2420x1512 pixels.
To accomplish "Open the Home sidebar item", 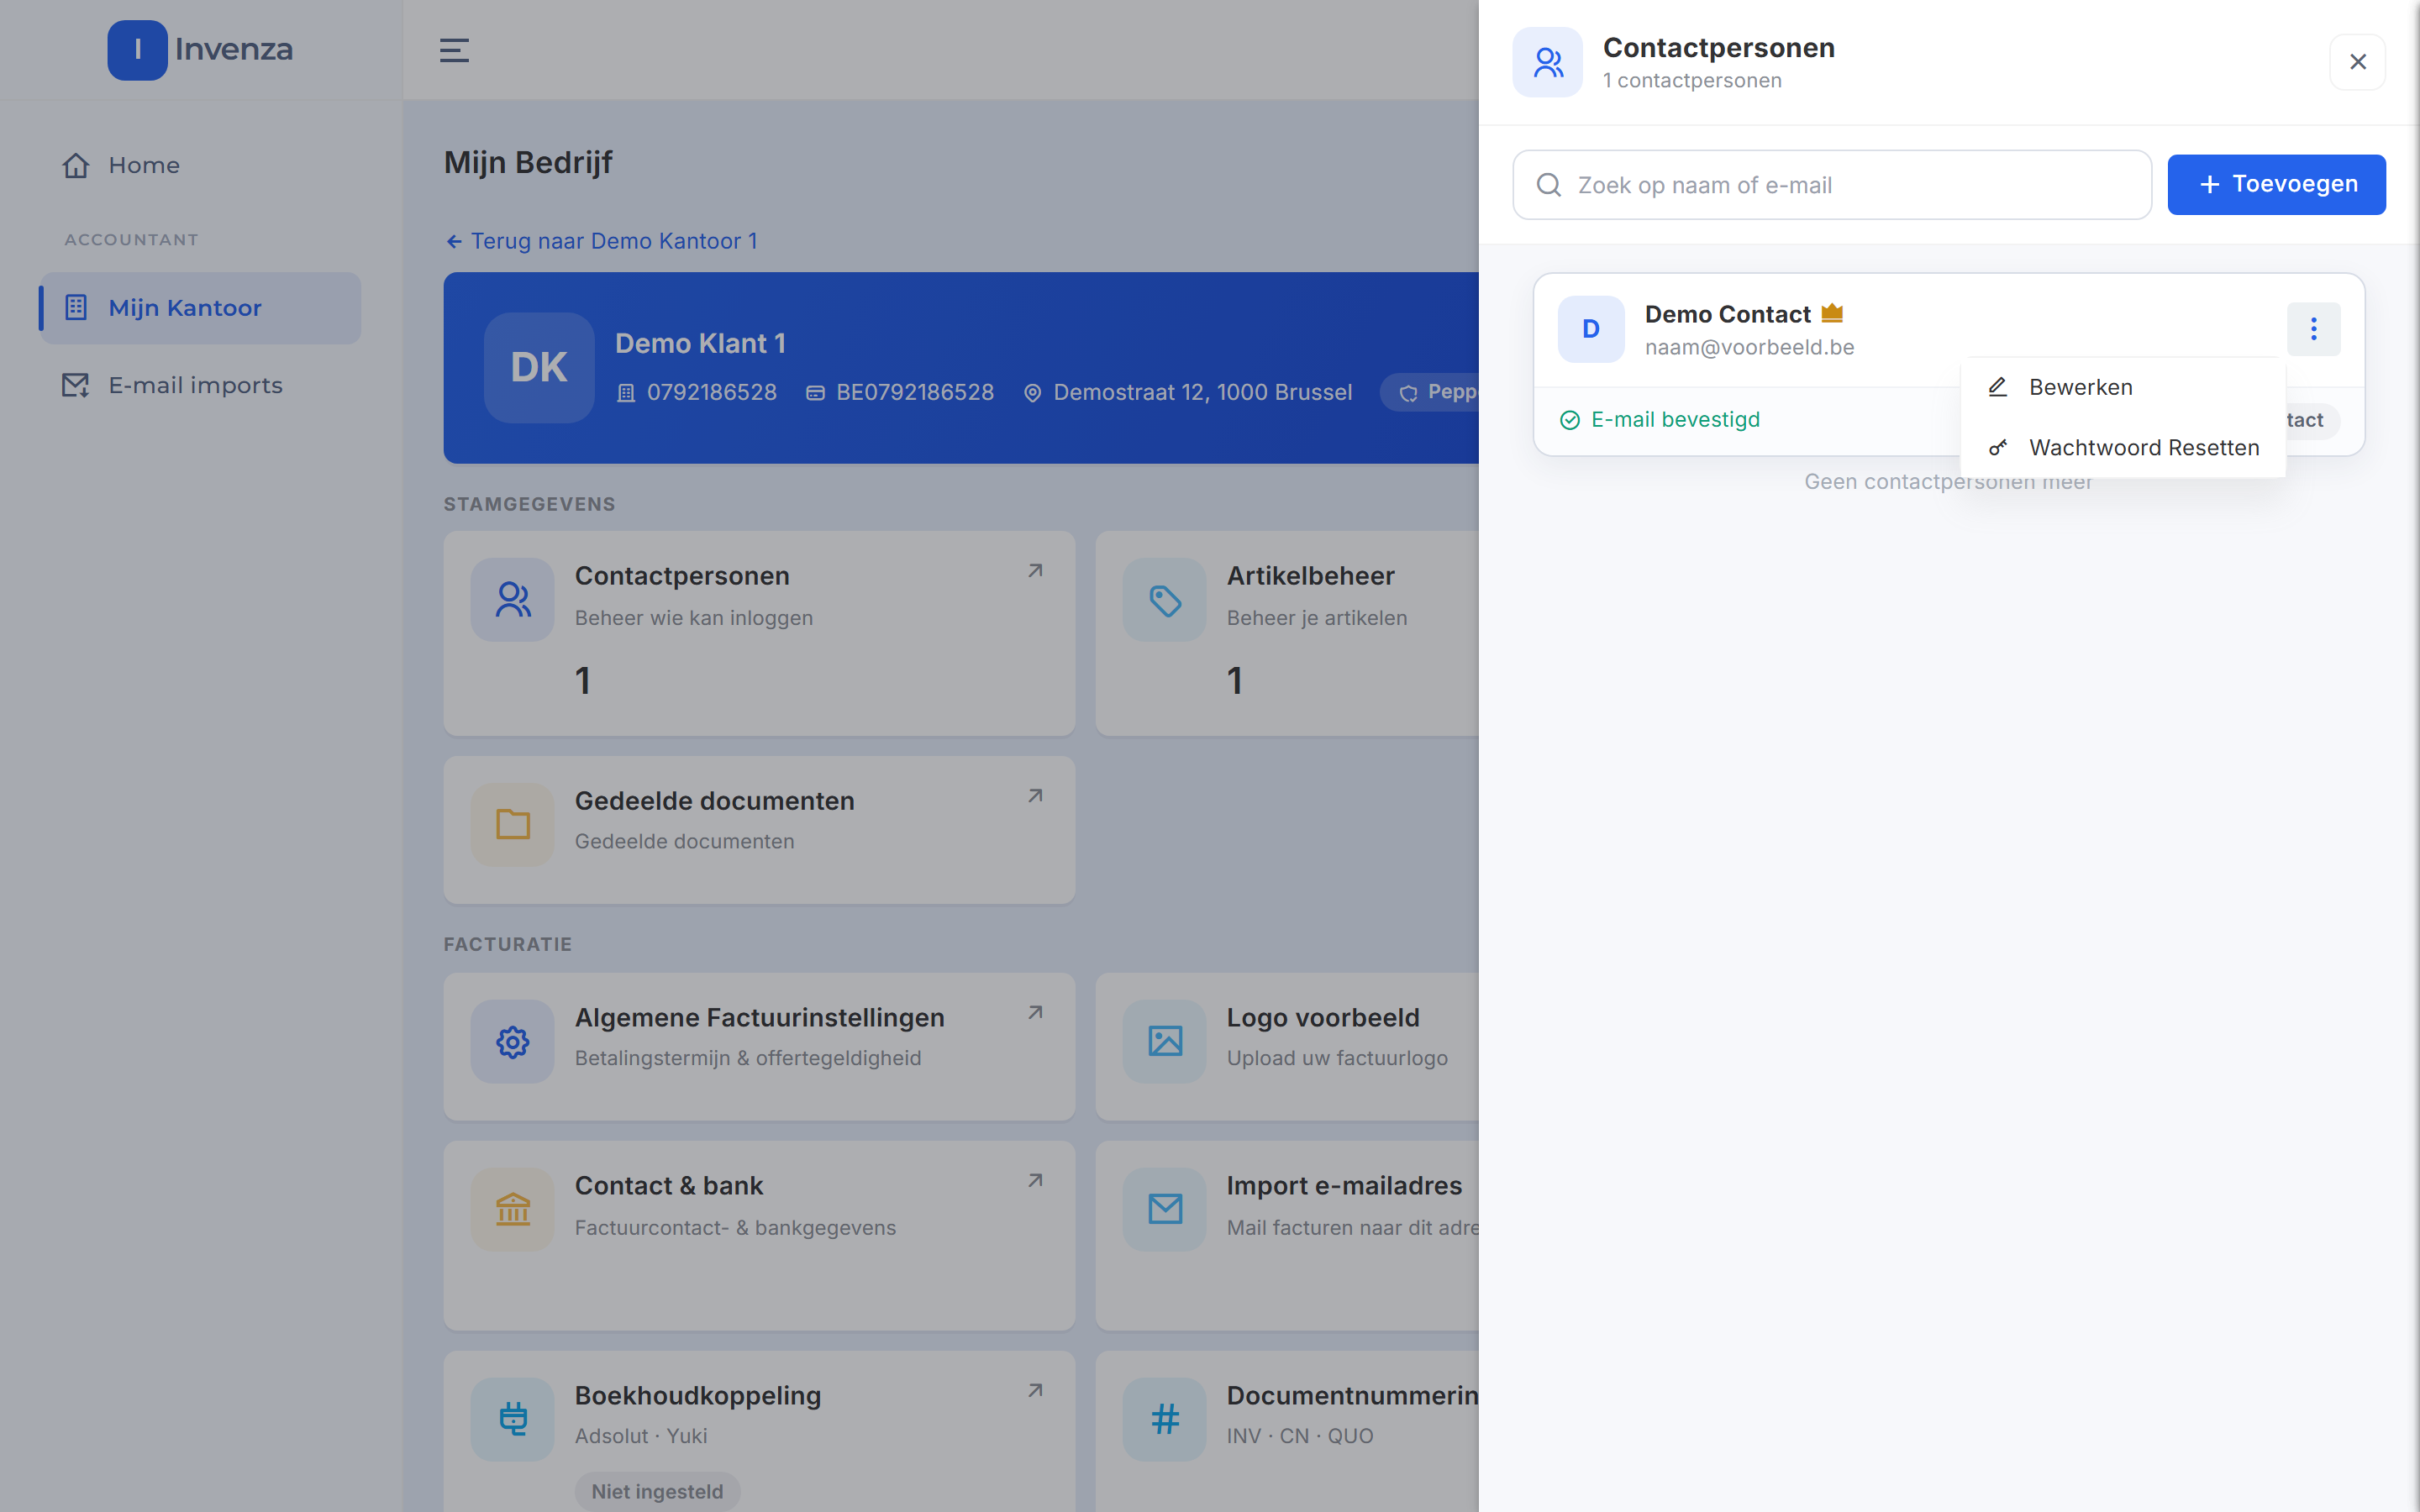I will 200,165.
